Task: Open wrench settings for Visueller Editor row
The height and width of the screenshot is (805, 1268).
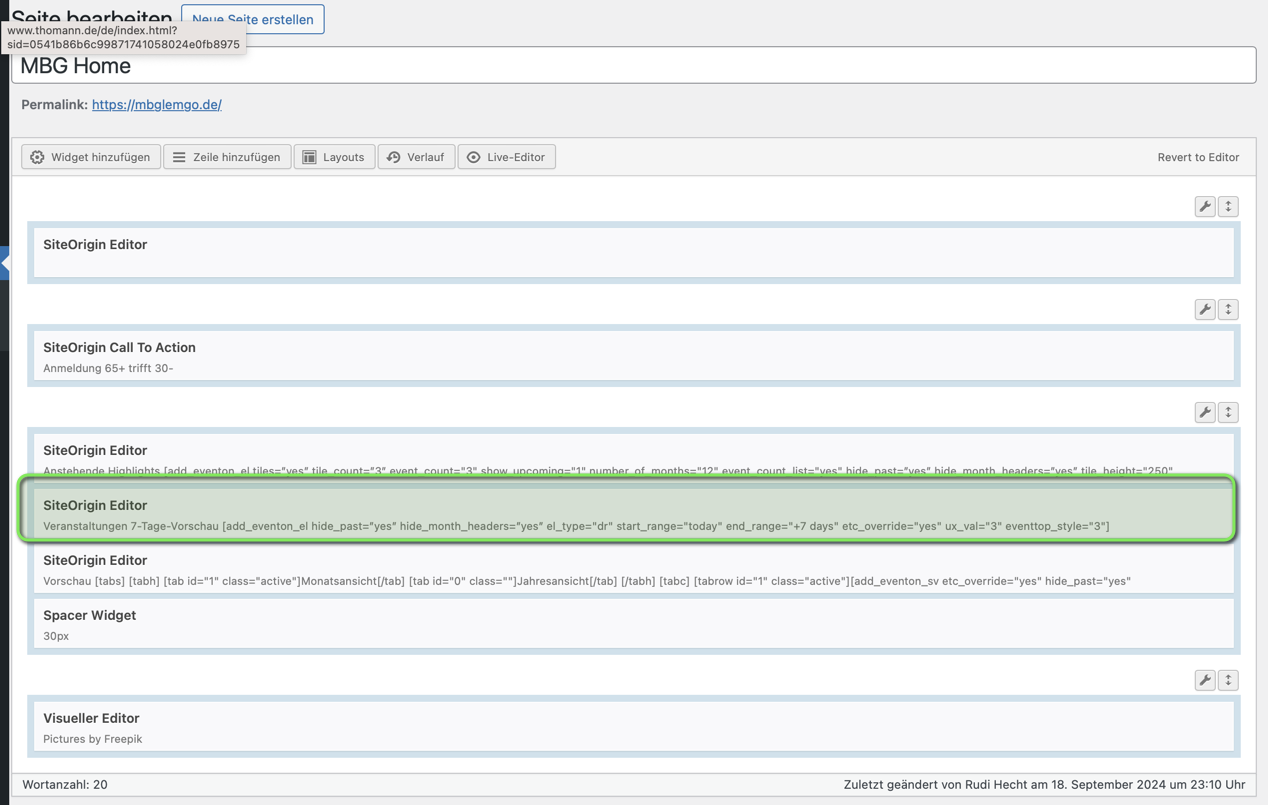Action: pos(1205,680)
